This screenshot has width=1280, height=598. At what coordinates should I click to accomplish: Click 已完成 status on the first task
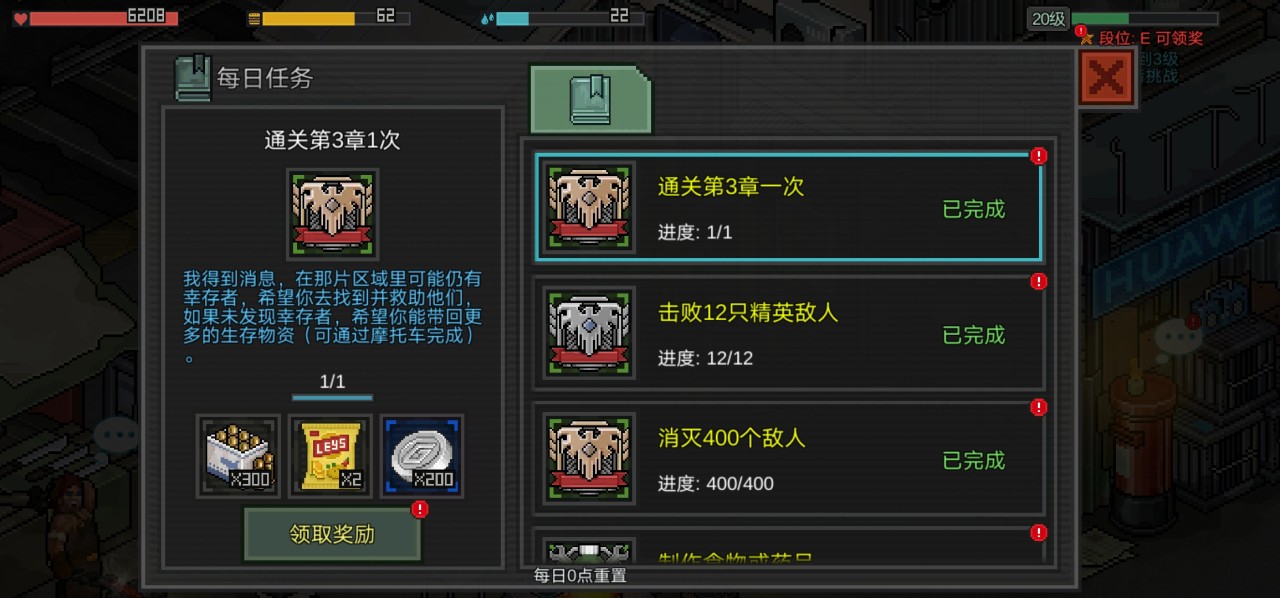(973, 209)
